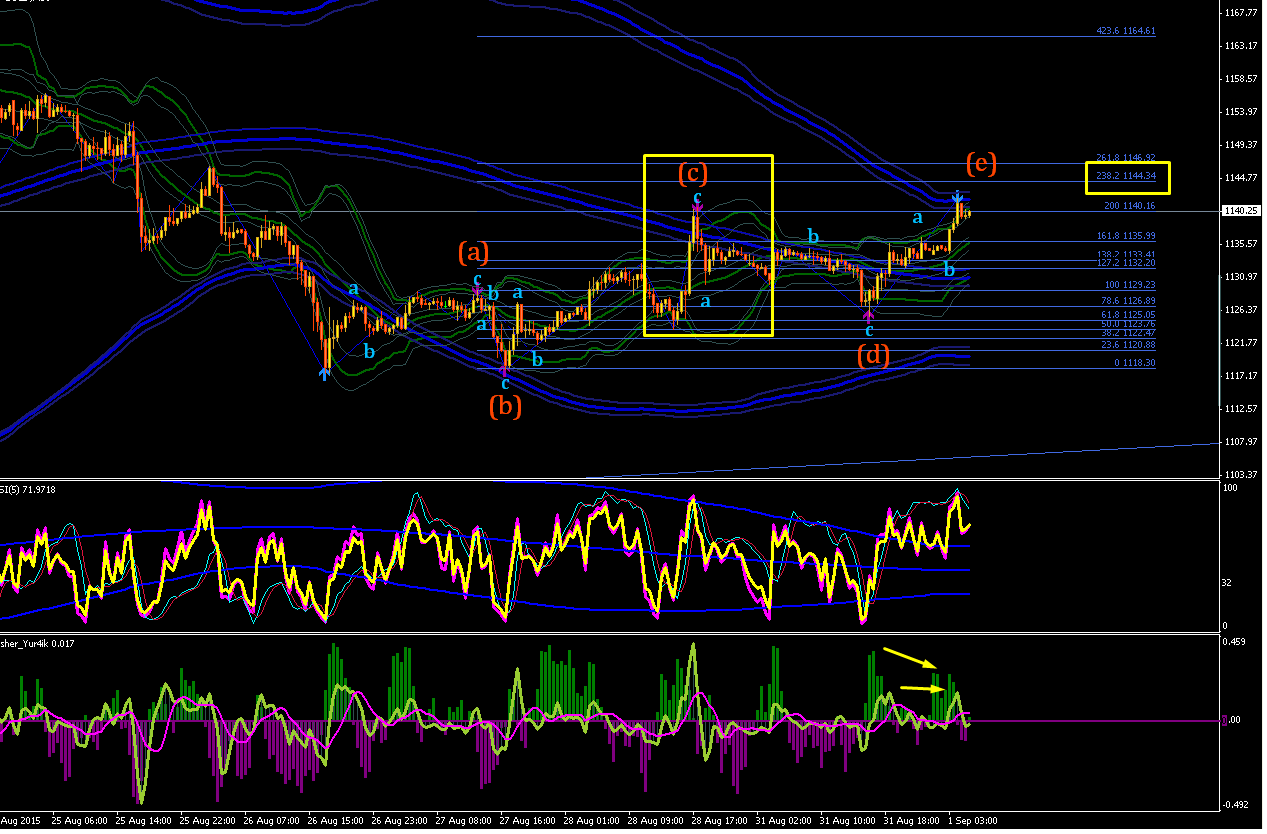The image size is (1267, 834).
Task: Click the Fibonacci label 100 1129.23
Action: pos(1130,285)
